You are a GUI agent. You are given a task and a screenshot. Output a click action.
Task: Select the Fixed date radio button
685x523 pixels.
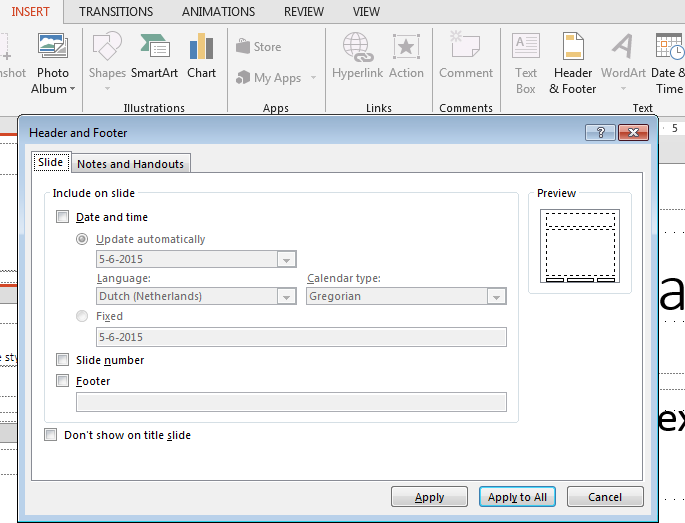(82, 316)
